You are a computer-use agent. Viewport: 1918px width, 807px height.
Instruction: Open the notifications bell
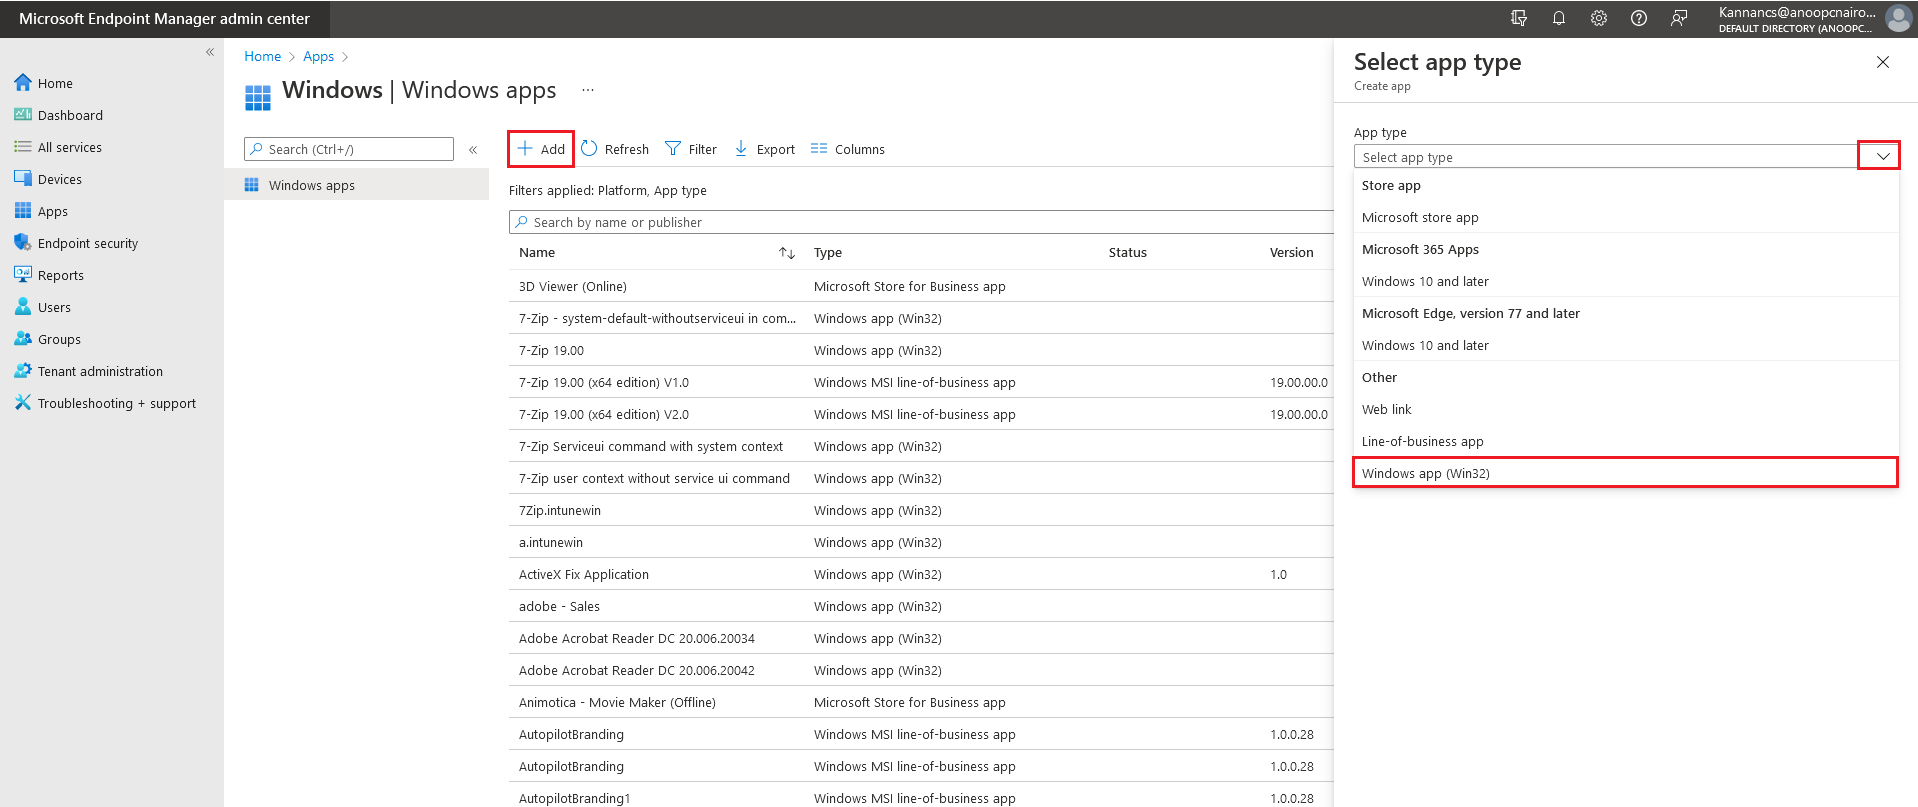click(x=1559, y=18)
